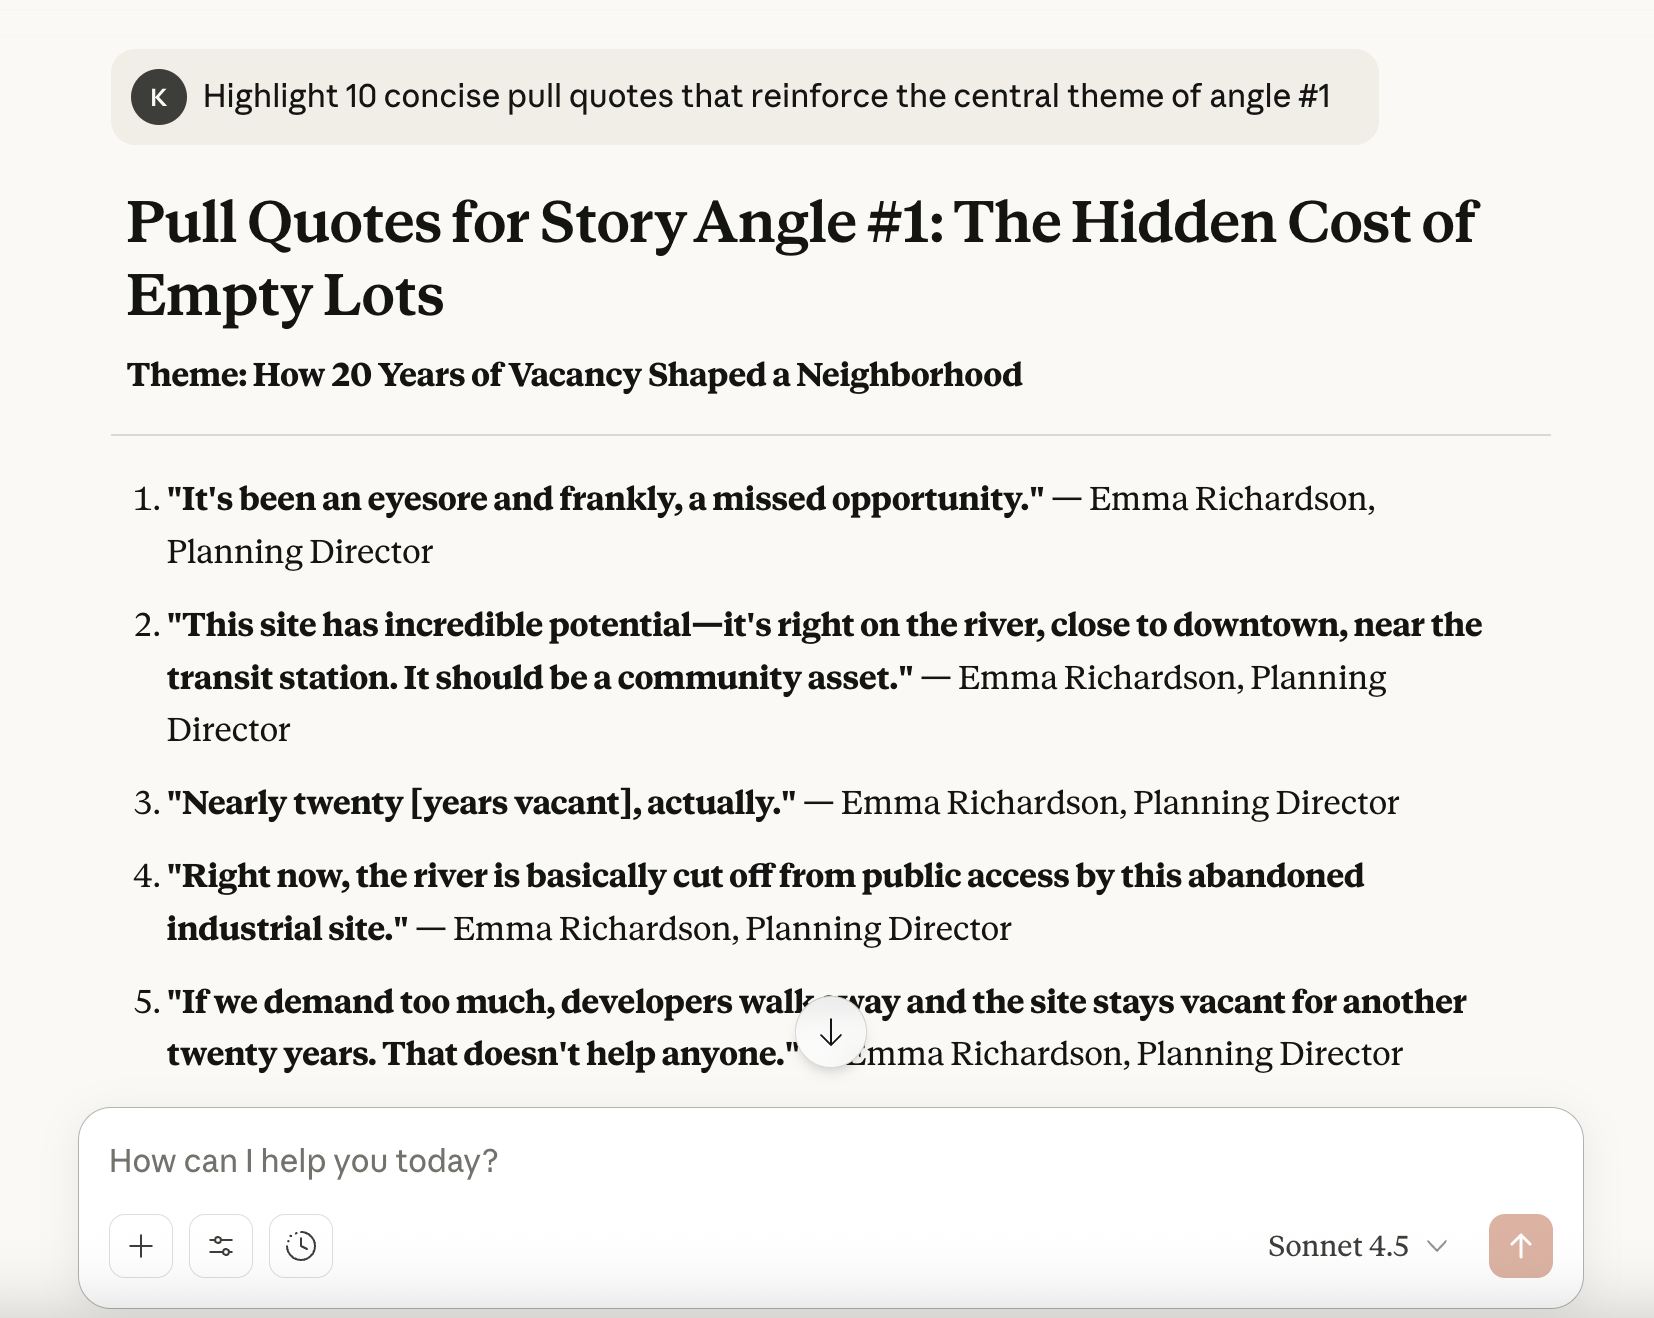Screen dimensions: 1654x1318
Task: Click the 'river is basically cut off' quote
Action: click(x=764, y=876)
